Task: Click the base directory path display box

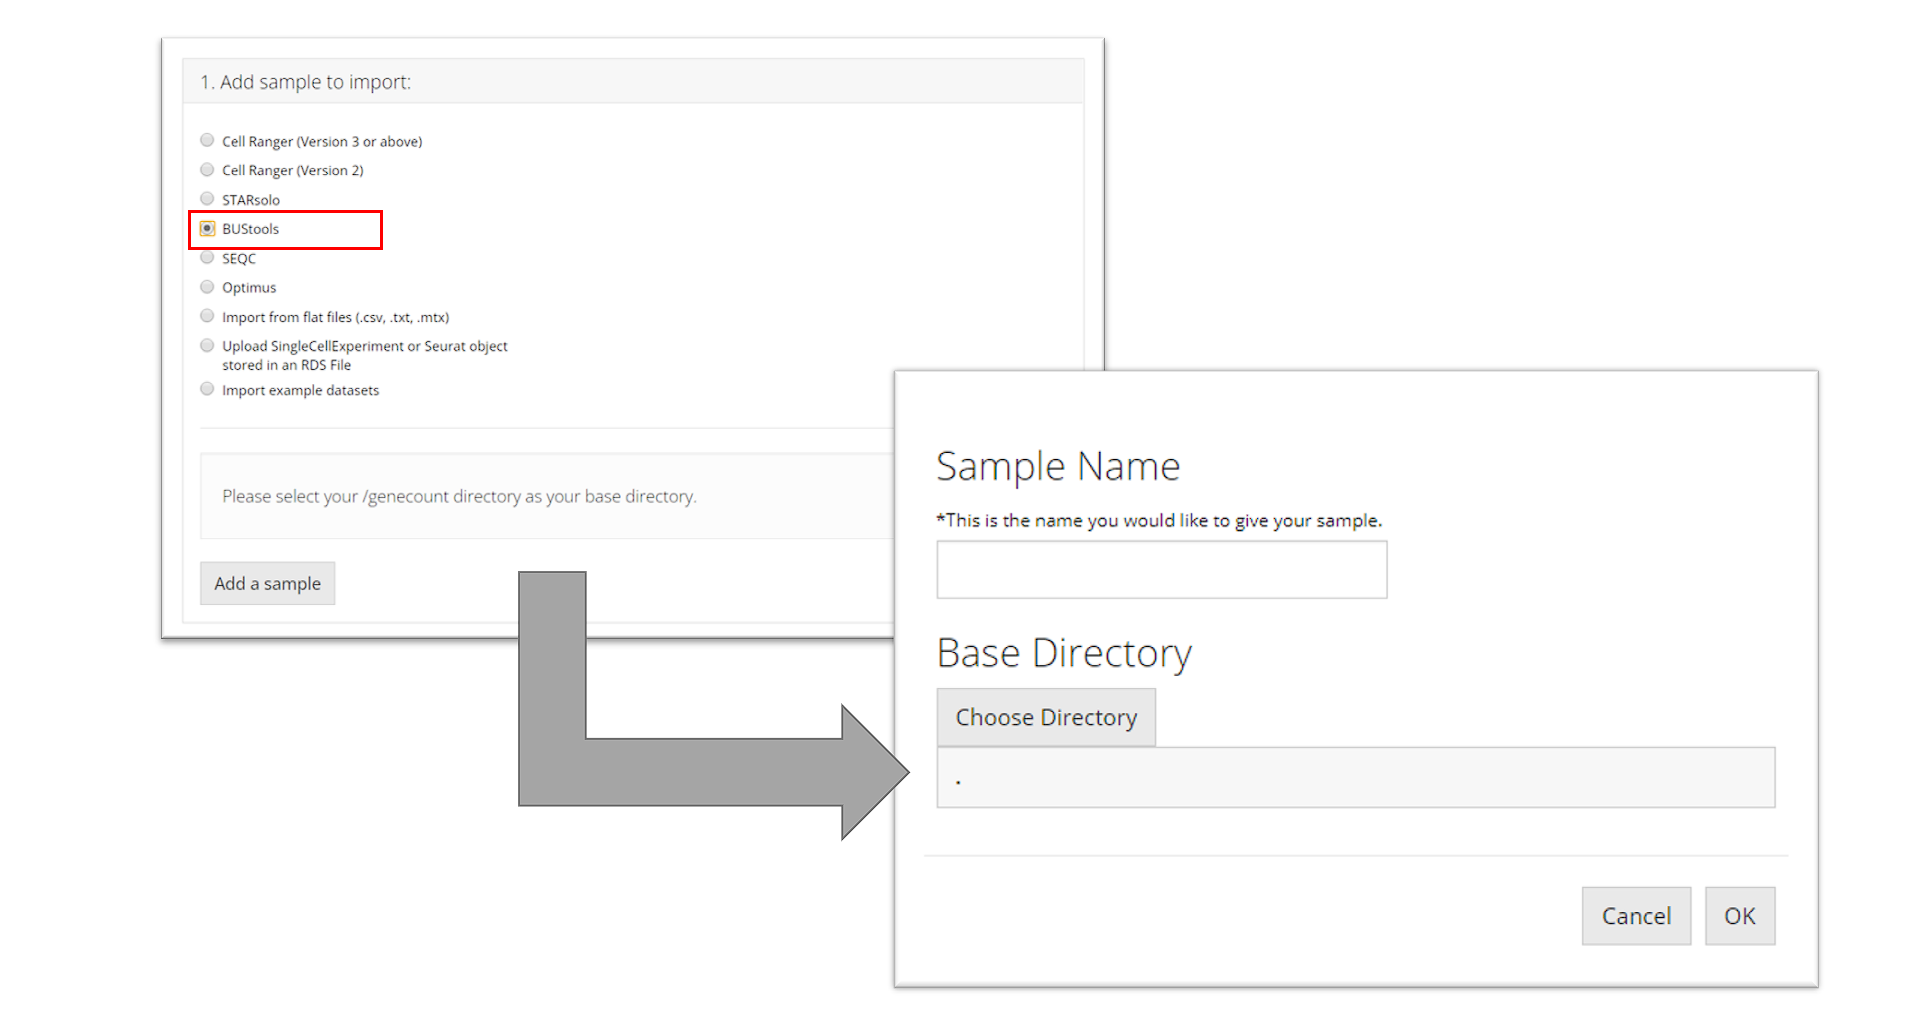Action: [x=1355, y=777]
